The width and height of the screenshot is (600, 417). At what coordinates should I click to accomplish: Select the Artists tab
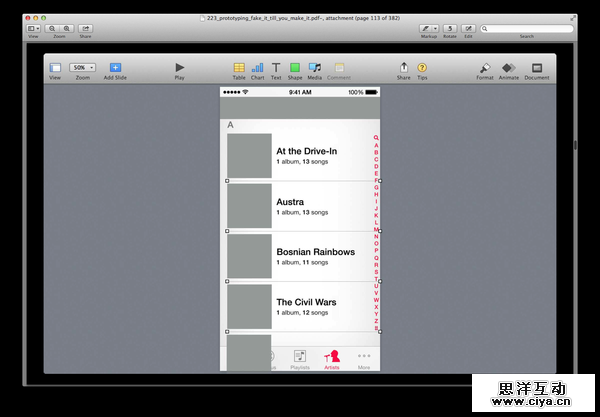coord(332,357)
